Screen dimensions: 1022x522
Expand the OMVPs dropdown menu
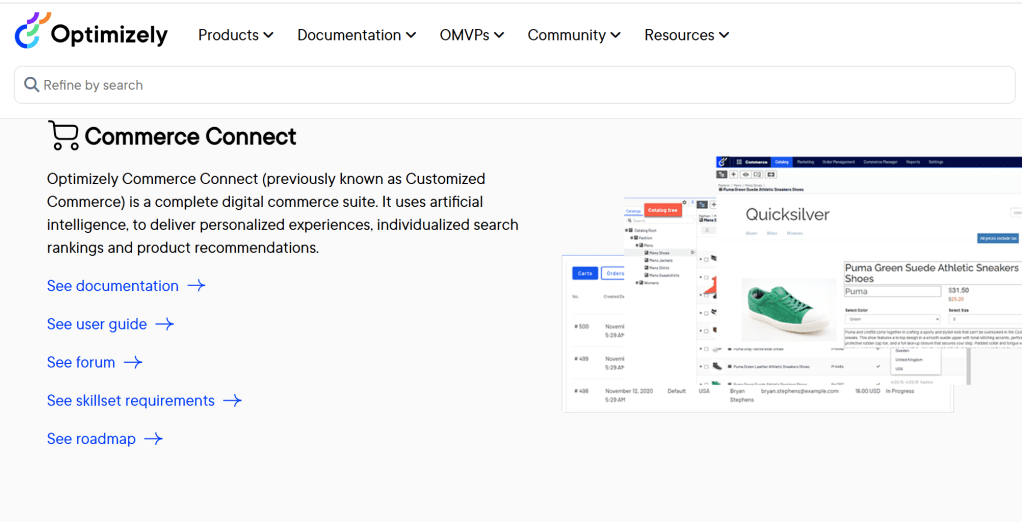pos(471,35)
